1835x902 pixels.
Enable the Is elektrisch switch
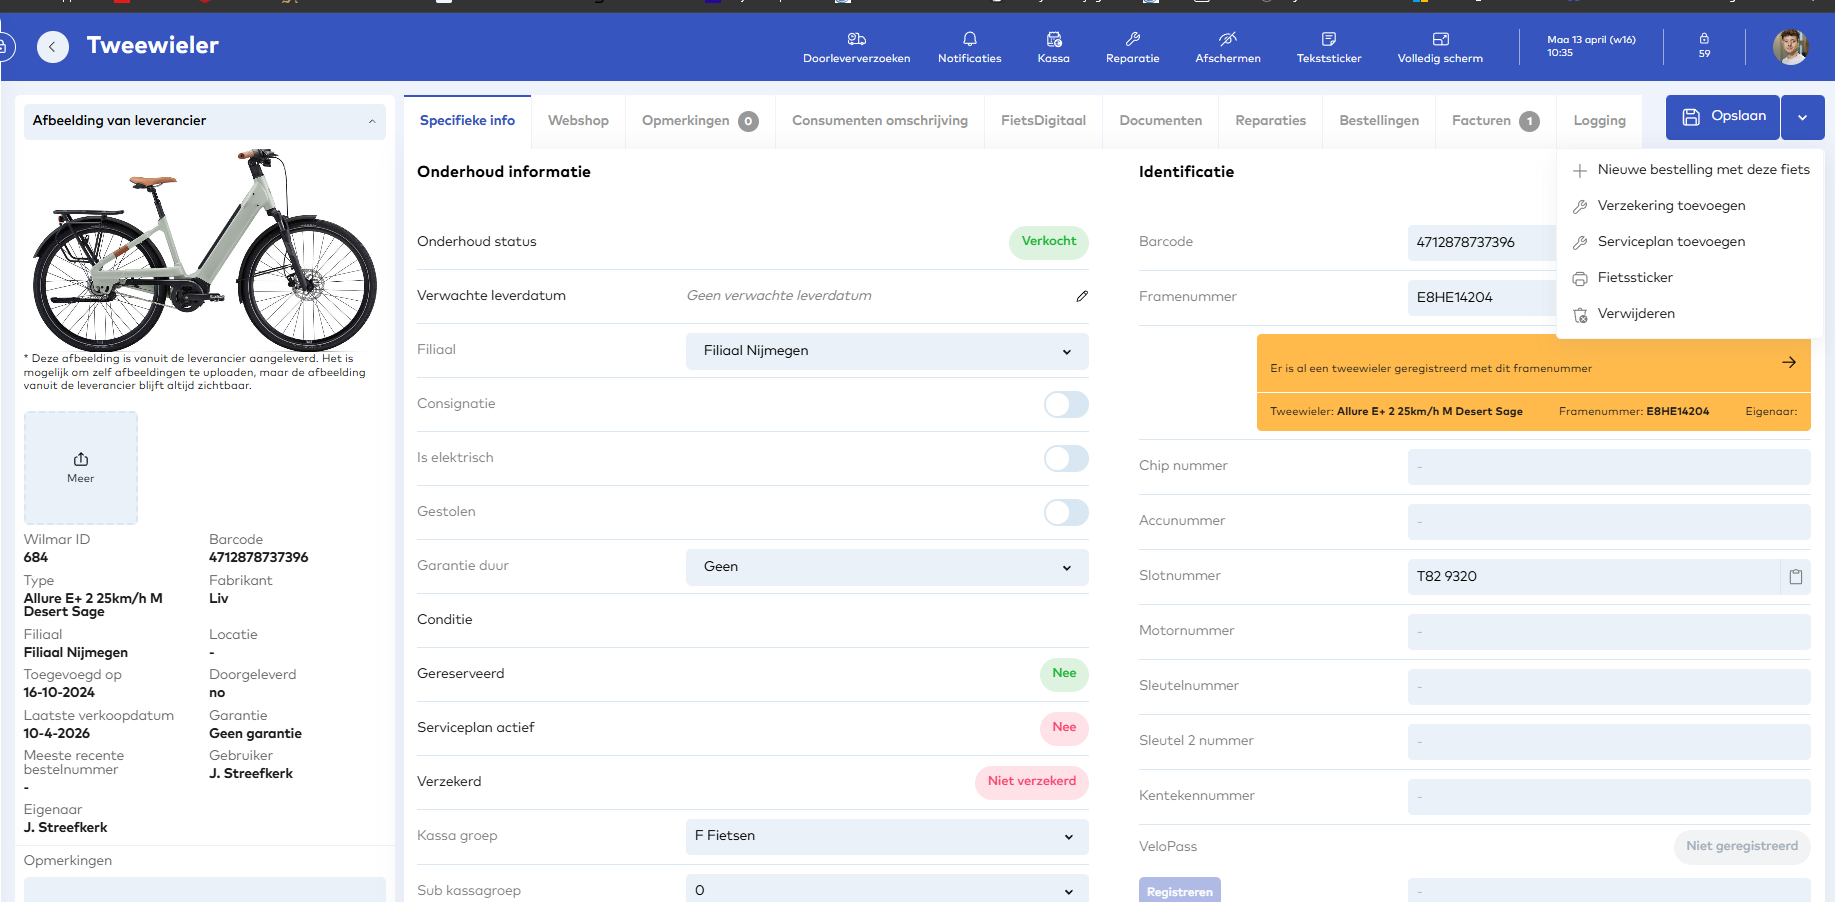coord(1065,458)
